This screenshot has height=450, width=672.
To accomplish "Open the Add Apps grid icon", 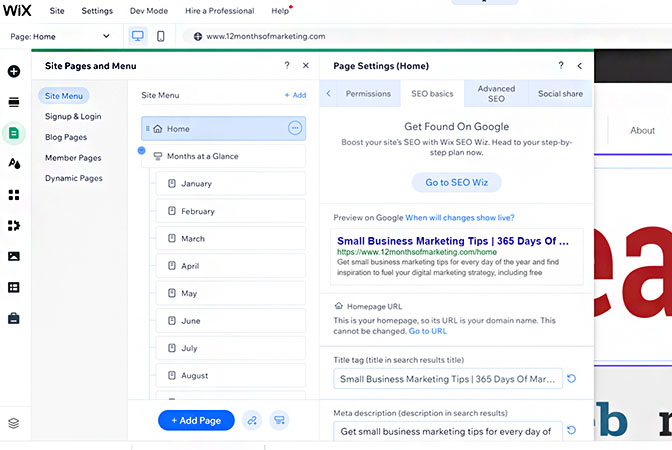I will coord(14,195).
